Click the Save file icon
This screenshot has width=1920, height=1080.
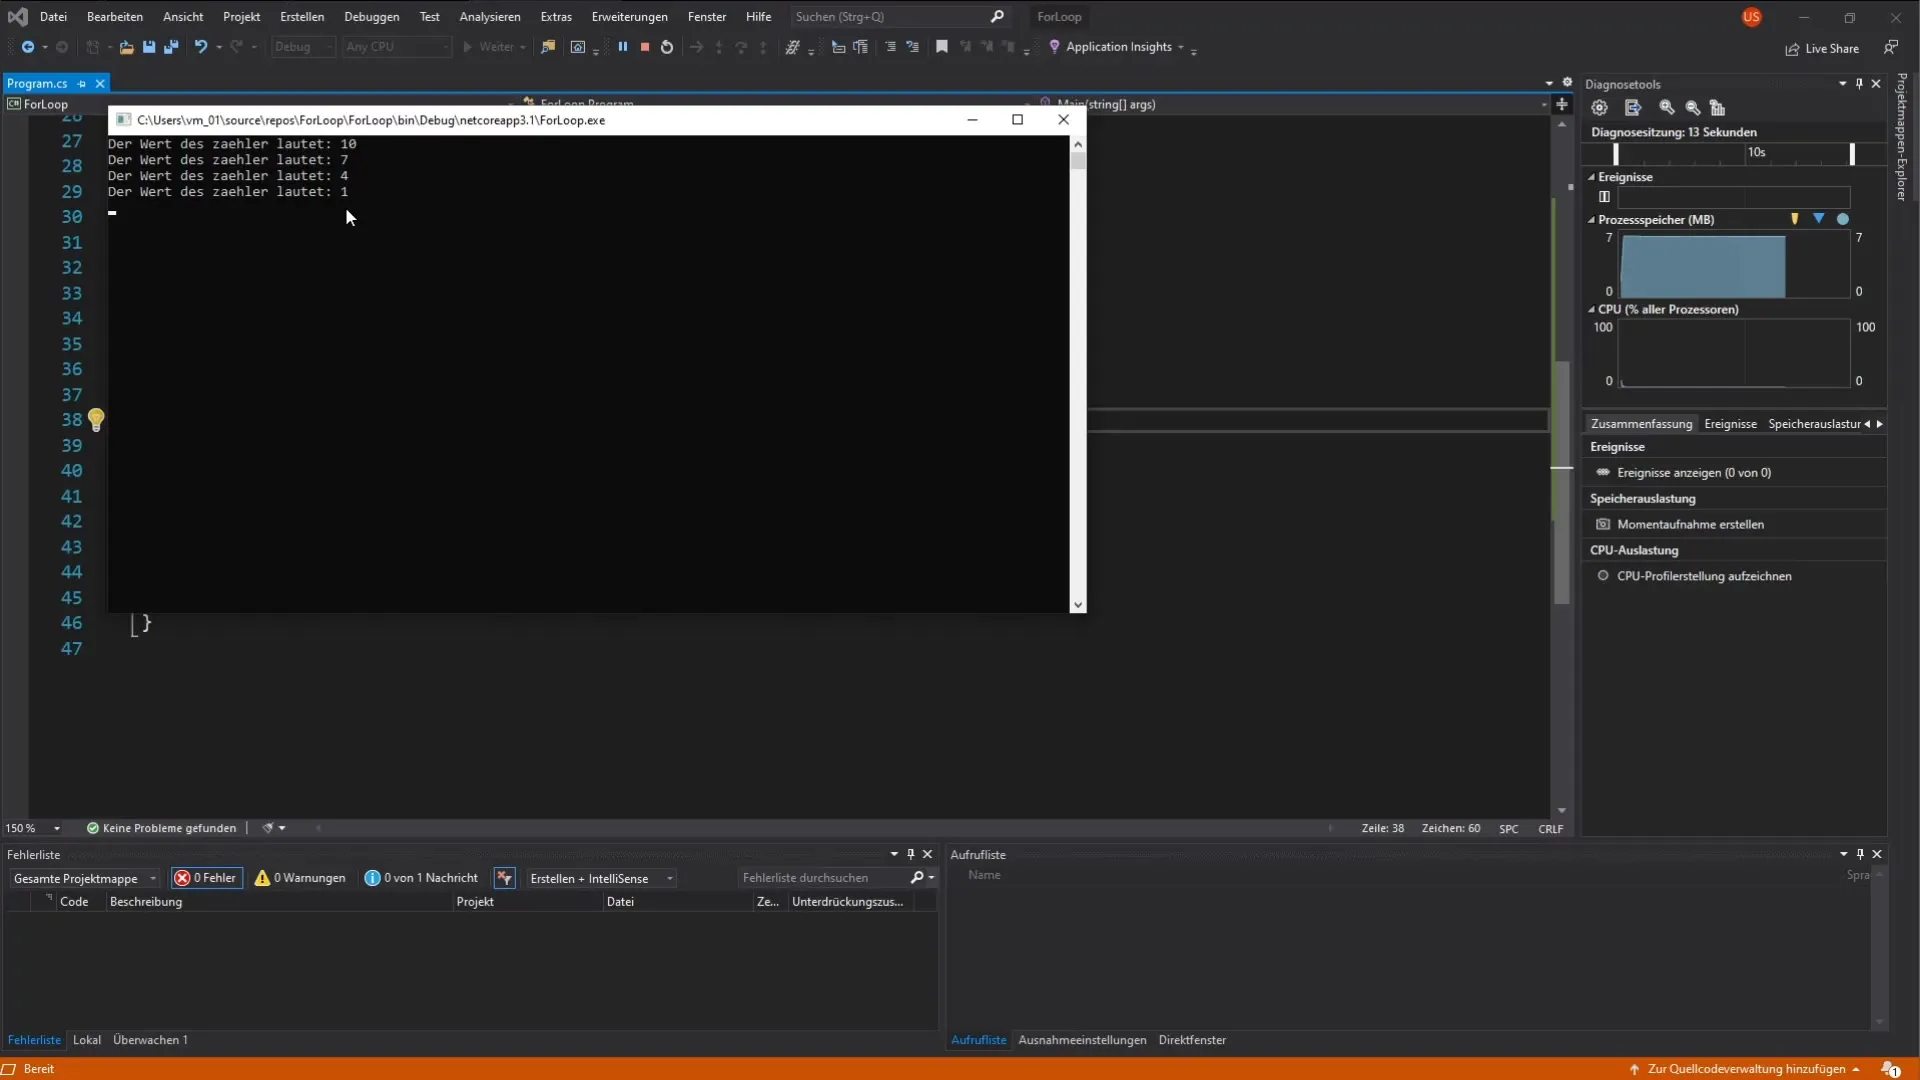(x=149, y=47)
